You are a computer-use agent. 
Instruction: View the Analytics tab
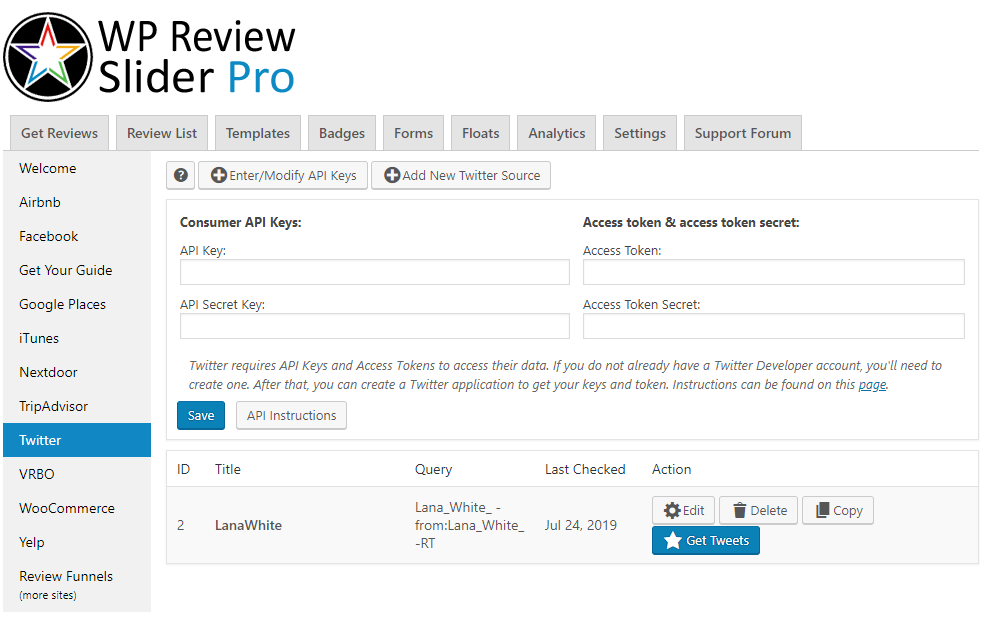click(x=557, y=133)
